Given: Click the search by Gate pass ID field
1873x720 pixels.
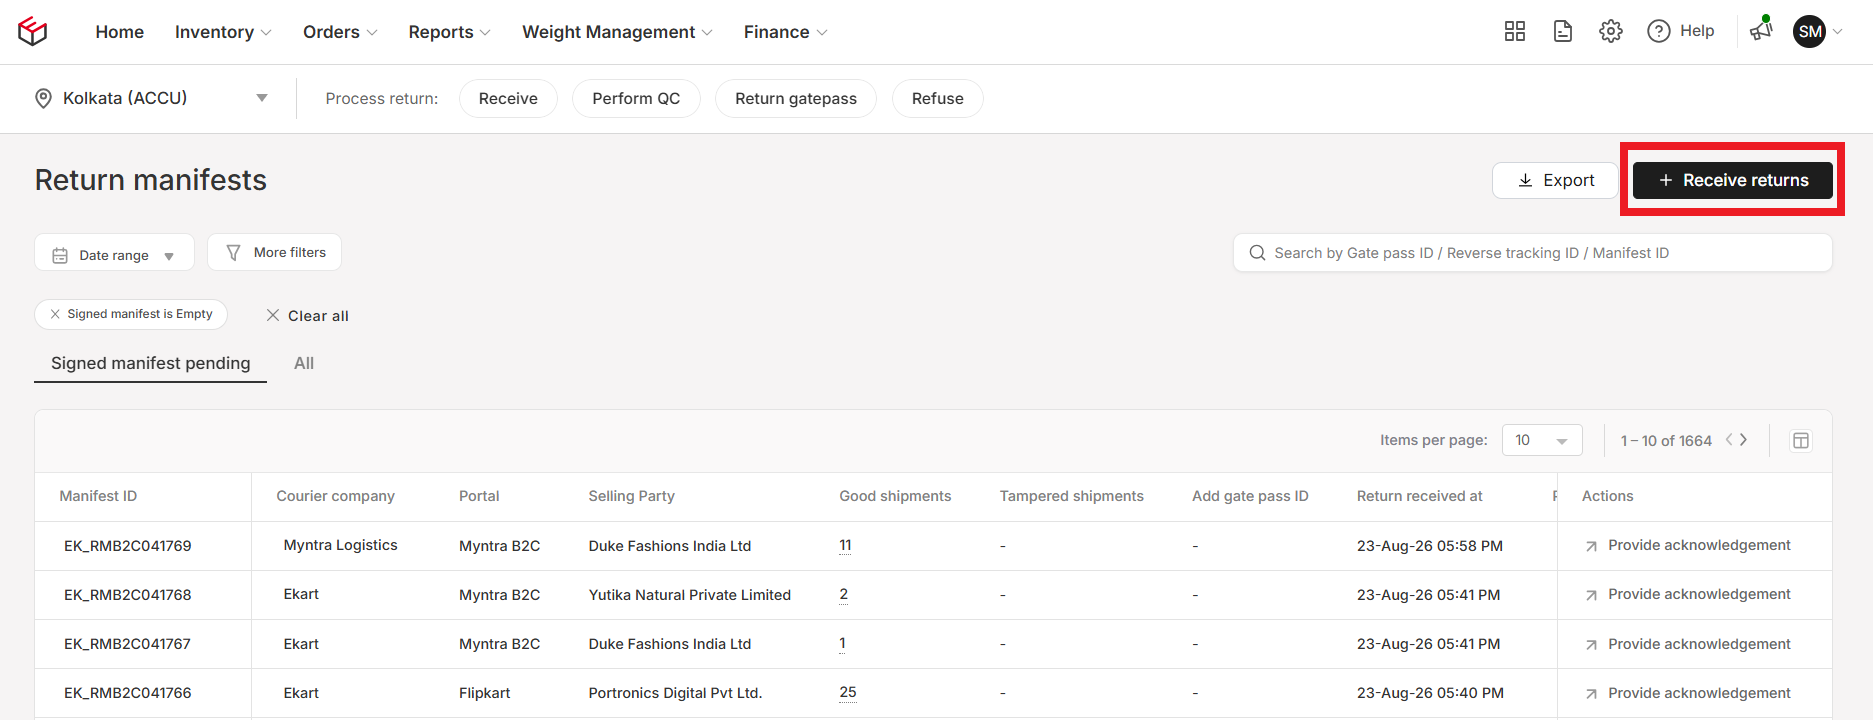Looking at the screenshot, I should coord(1533,253).
